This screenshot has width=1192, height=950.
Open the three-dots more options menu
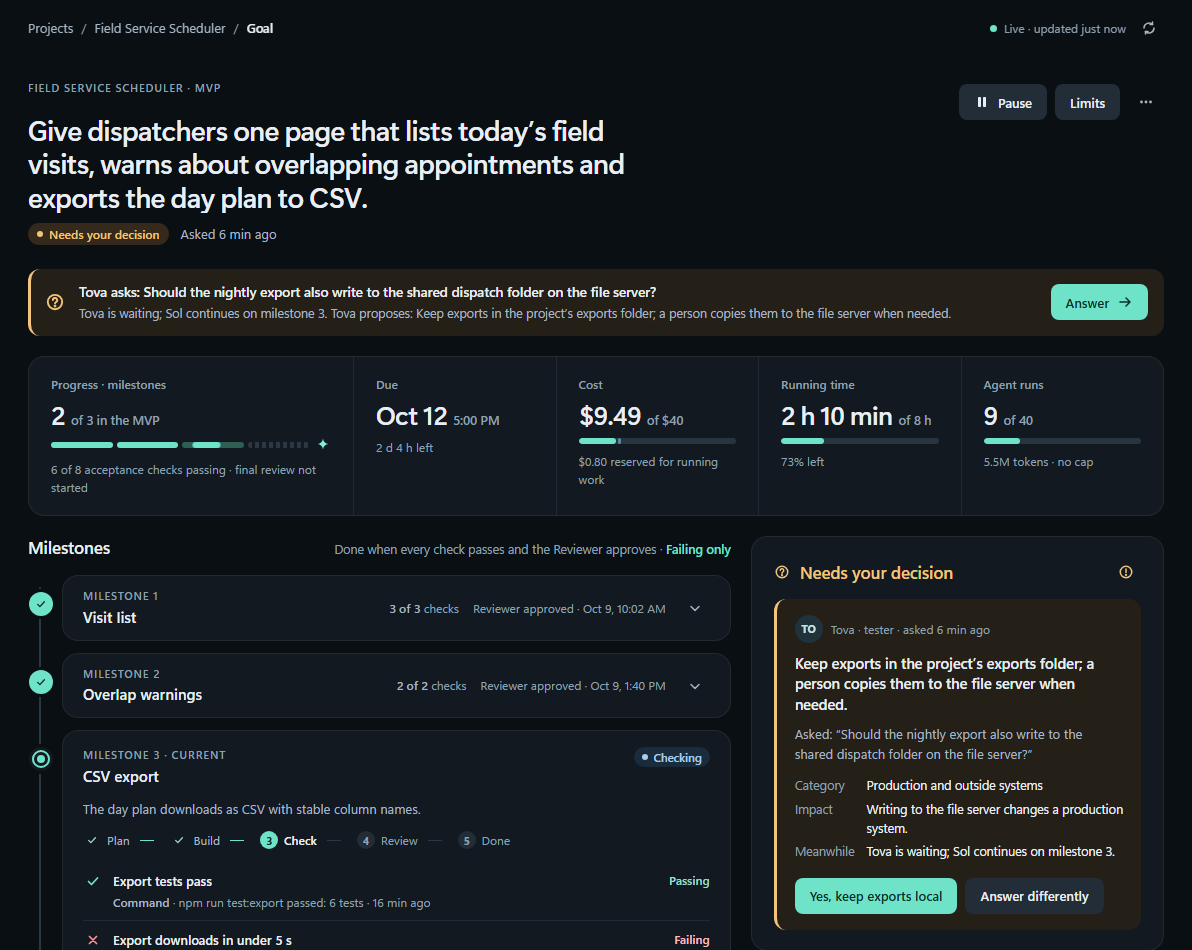click(1146, 102)
